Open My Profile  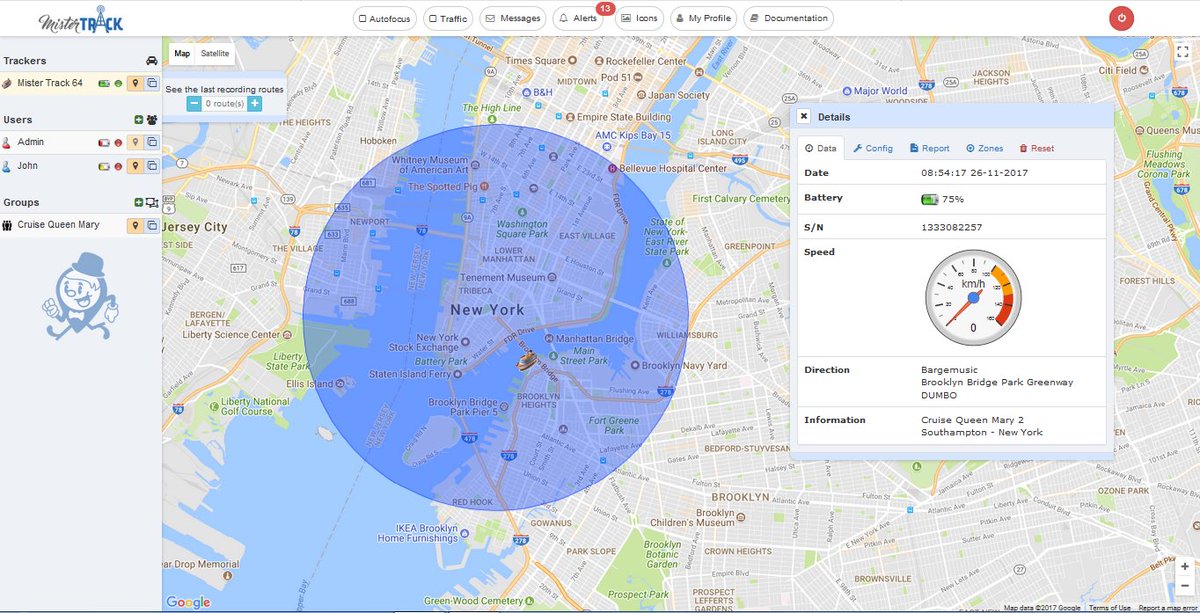[x=702, y=18]
